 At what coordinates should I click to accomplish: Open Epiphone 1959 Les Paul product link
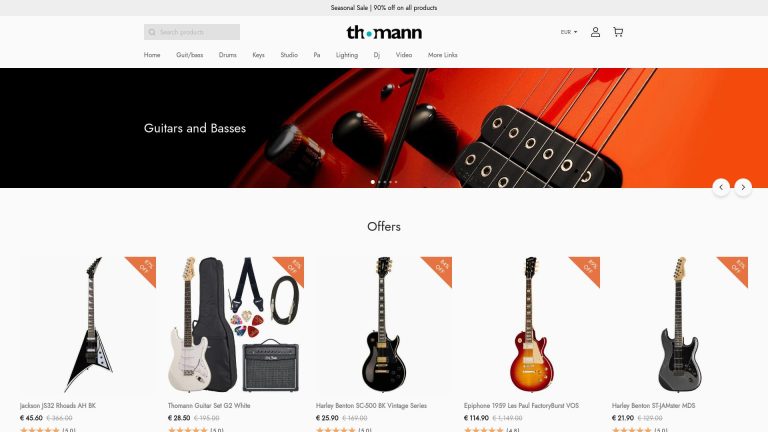point(521,406)
